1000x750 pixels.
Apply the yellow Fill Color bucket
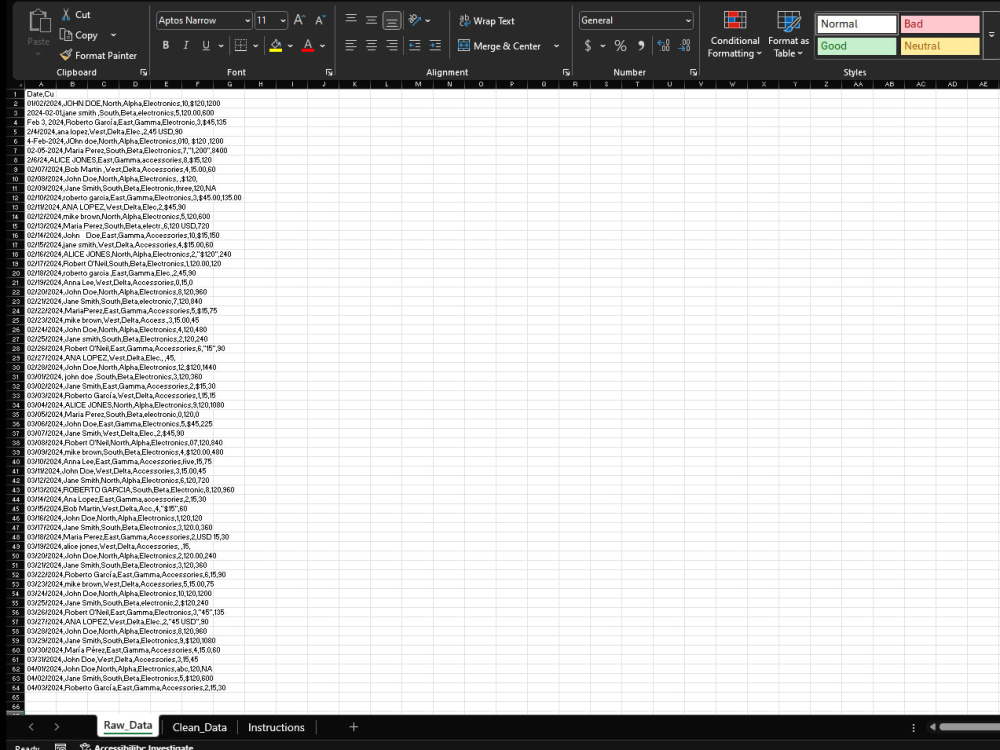(276, 45)
